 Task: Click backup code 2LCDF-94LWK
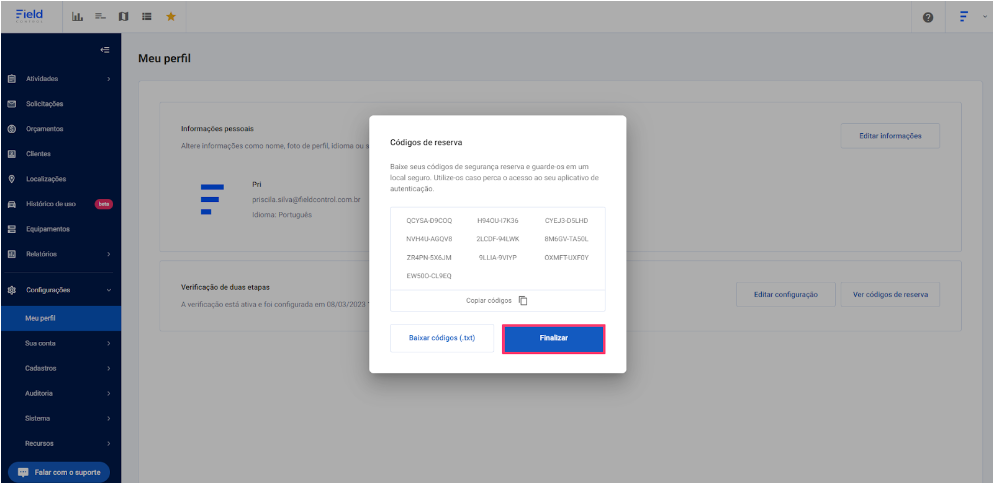(498, 239)
